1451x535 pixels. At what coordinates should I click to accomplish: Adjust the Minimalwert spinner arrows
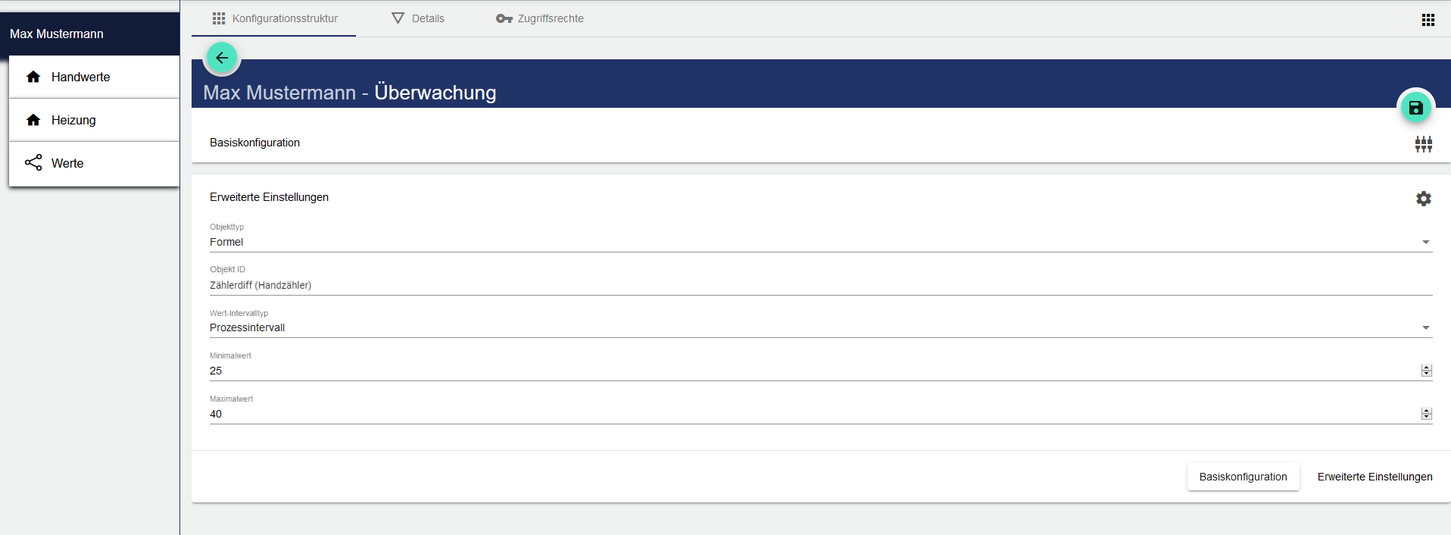1426,371
